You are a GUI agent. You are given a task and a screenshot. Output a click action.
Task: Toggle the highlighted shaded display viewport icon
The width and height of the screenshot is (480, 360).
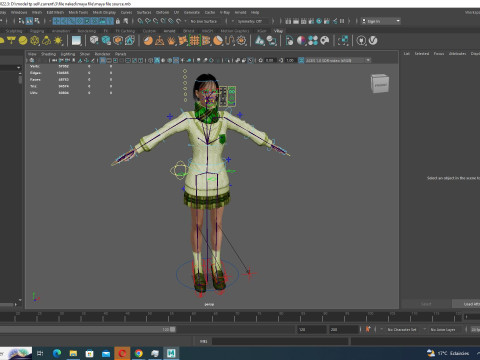[157, 60]
